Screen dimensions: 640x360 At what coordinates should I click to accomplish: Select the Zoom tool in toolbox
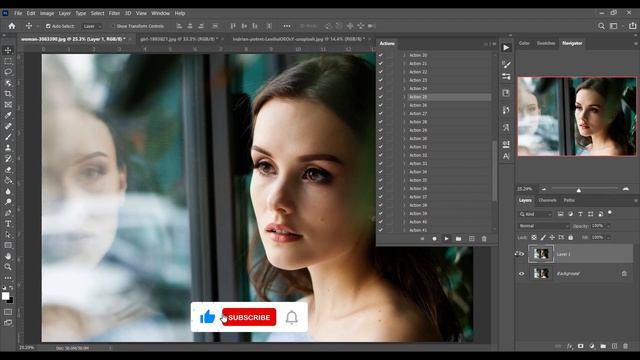point(8,267)
